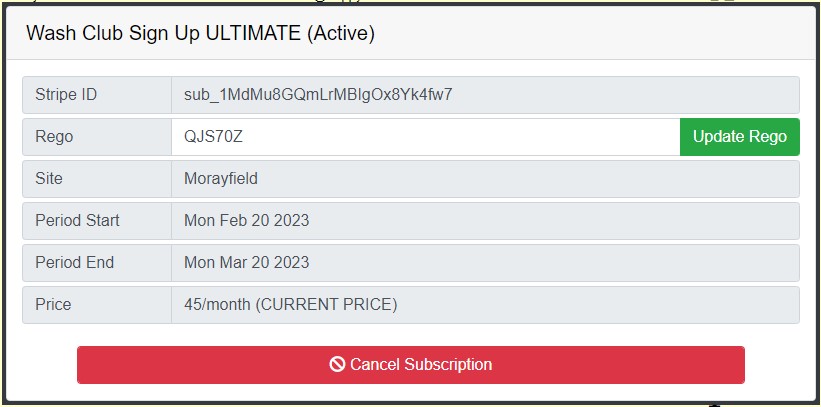Click the Site label
Viewport: 821px width, 407px height.
pos(49,179)
